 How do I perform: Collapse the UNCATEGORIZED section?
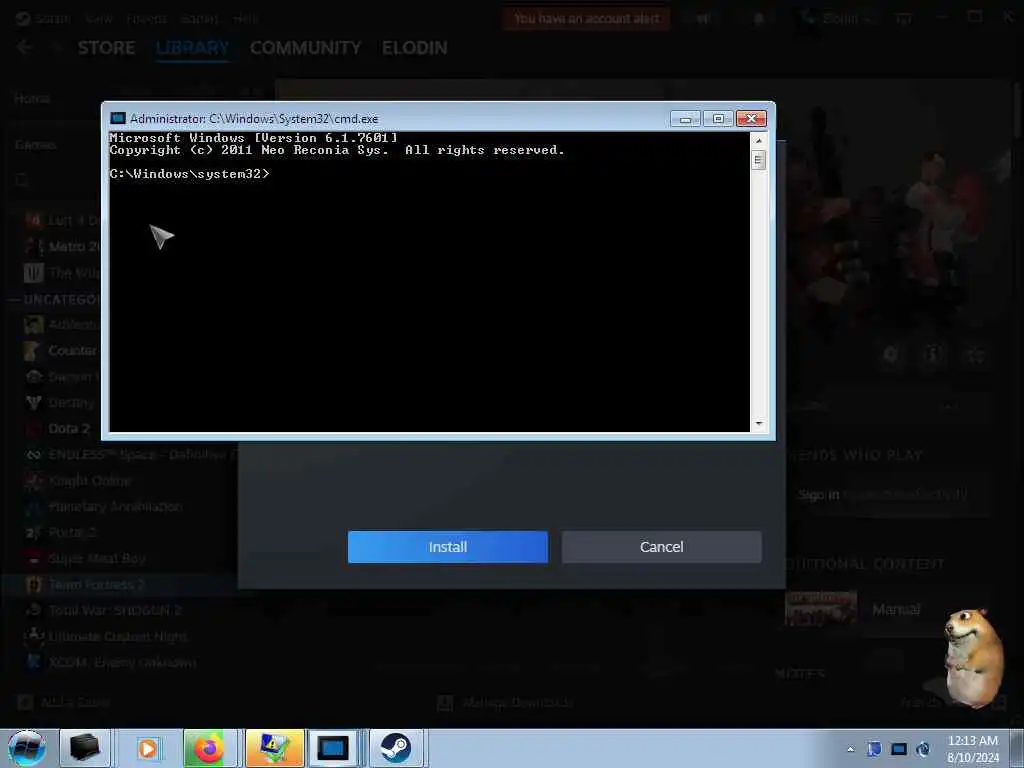(x=14, y=300)
